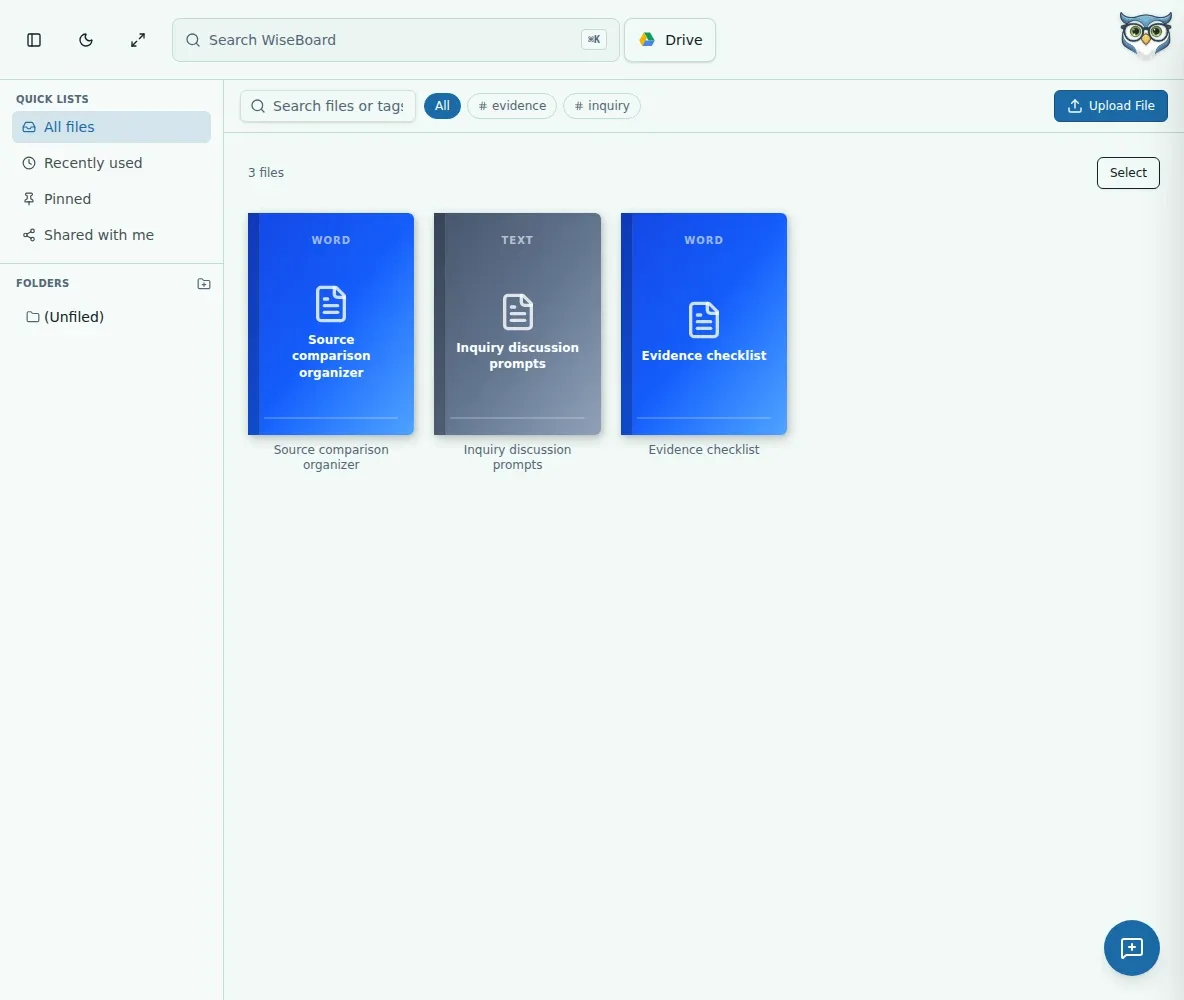Click the document icon on Source comparison cover
The width and height of the screenshot is (1184, 1000).
331,304
